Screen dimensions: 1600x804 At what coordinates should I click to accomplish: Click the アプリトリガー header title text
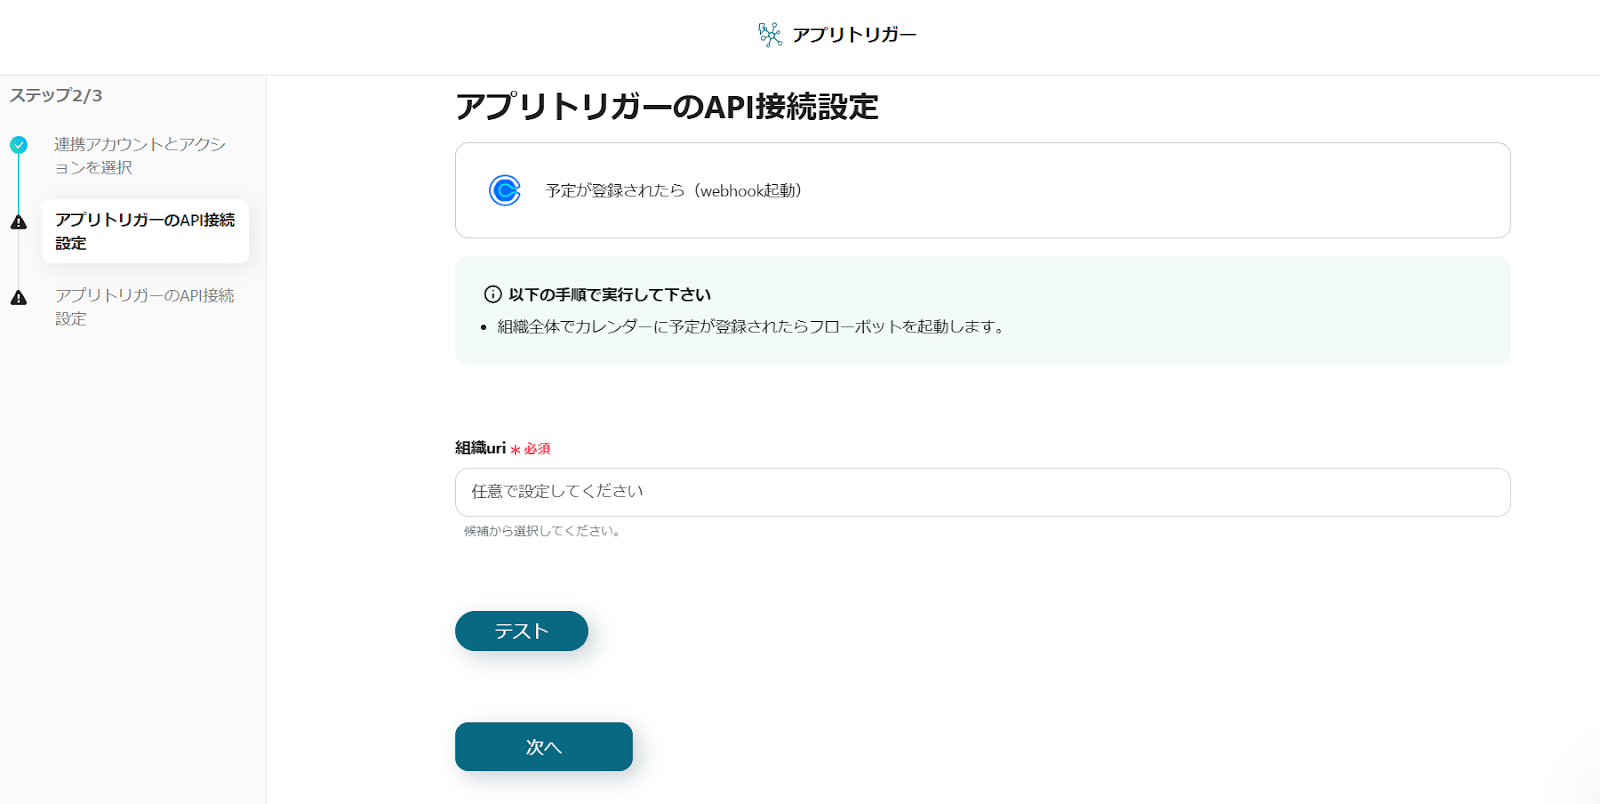point(854,35)
